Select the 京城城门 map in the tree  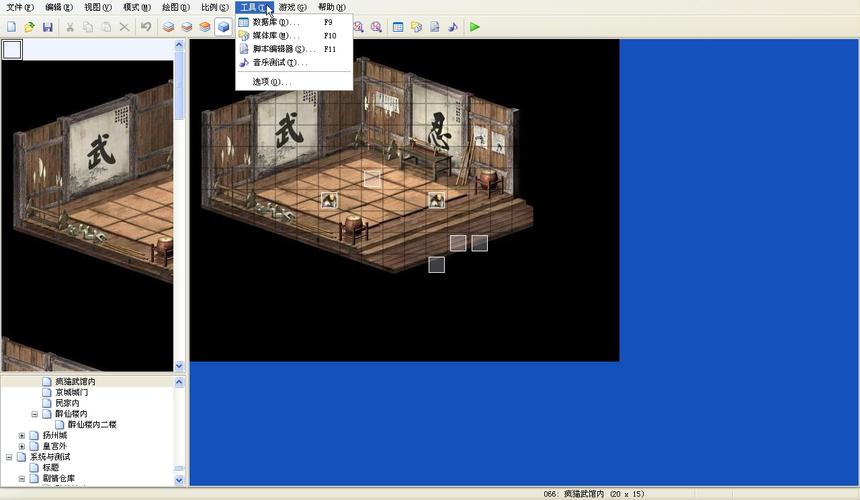[x=71, y=392]
